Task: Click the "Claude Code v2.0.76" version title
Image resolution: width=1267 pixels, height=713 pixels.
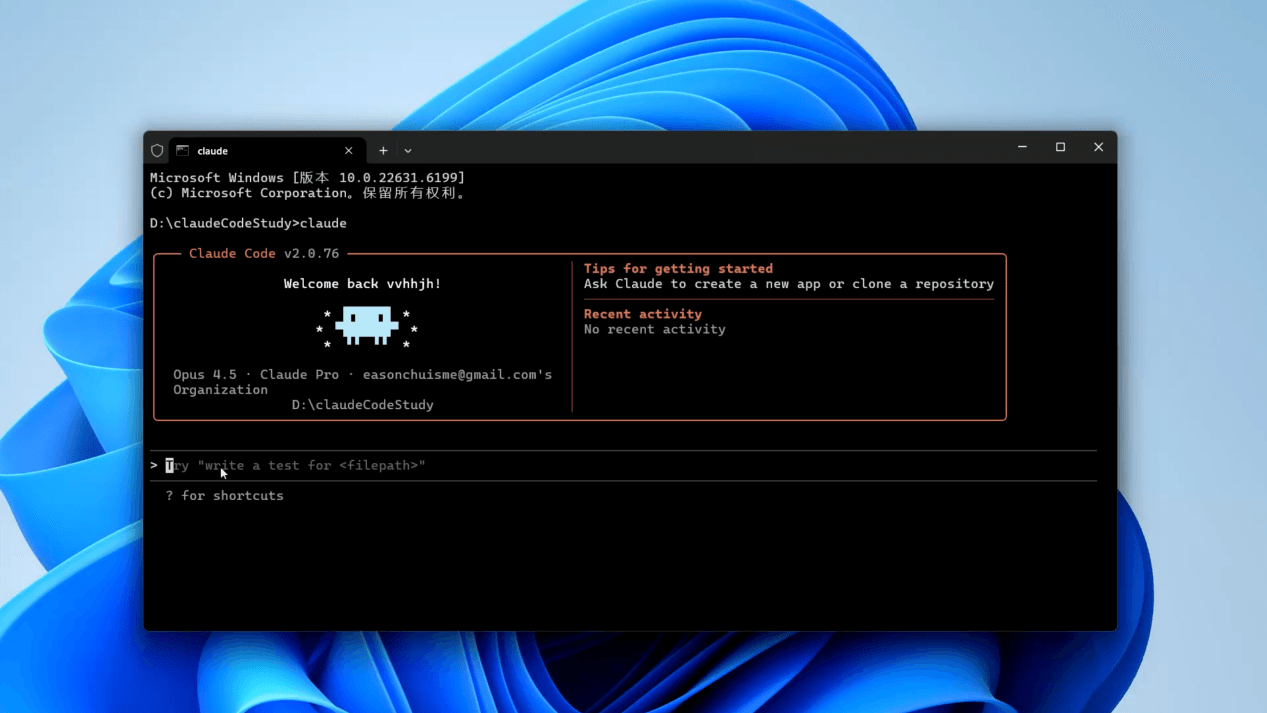Action: [264, 254]
